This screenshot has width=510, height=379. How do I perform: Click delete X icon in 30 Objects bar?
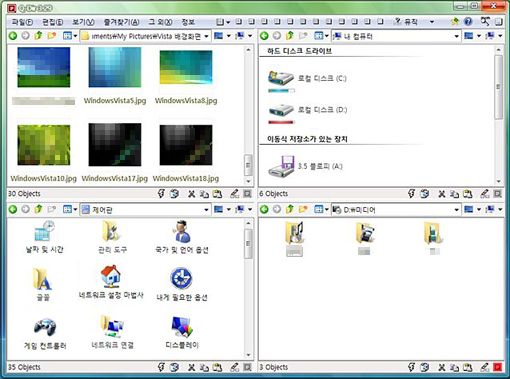point(191,194)
